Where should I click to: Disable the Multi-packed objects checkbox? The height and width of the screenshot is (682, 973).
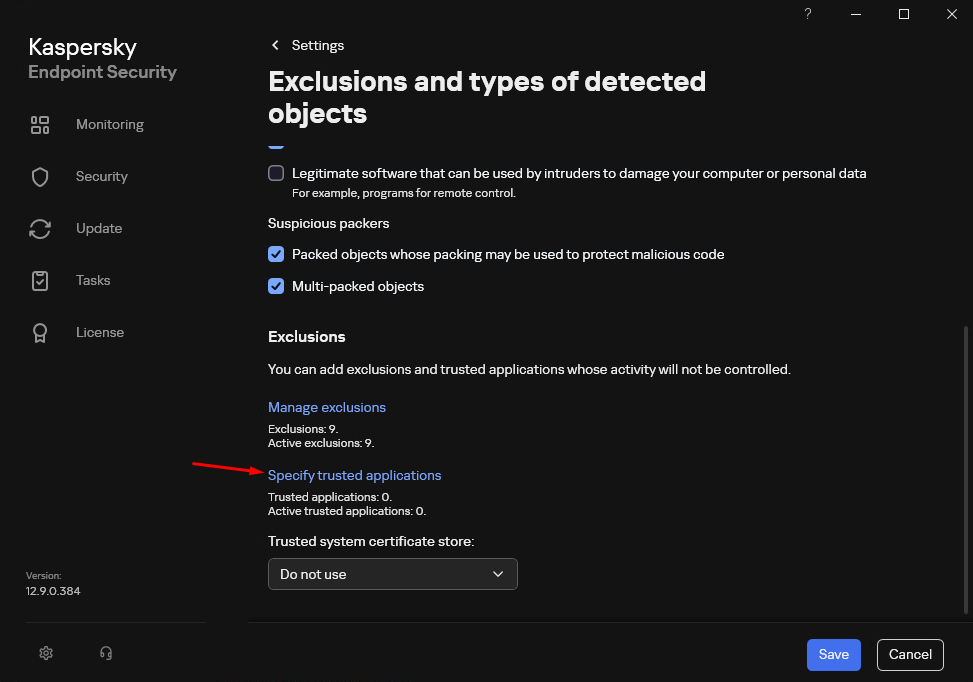276,286
